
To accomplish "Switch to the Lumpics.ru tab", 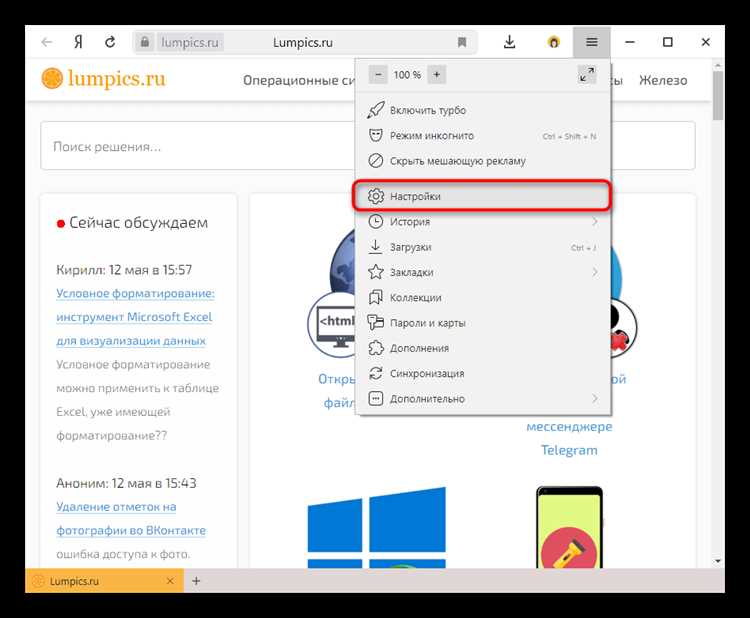I will pyautogui.click(x=104, y=581).
